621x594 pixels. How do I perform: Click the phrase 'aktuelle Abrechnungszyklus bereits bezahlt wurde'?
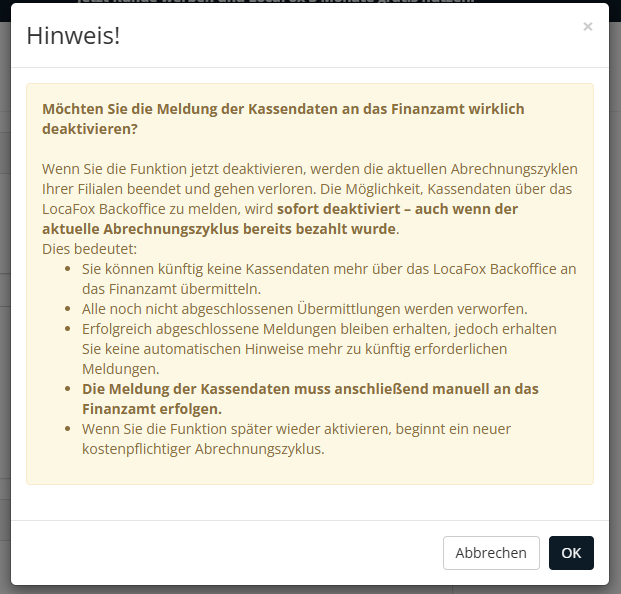(x=219, y=229)
